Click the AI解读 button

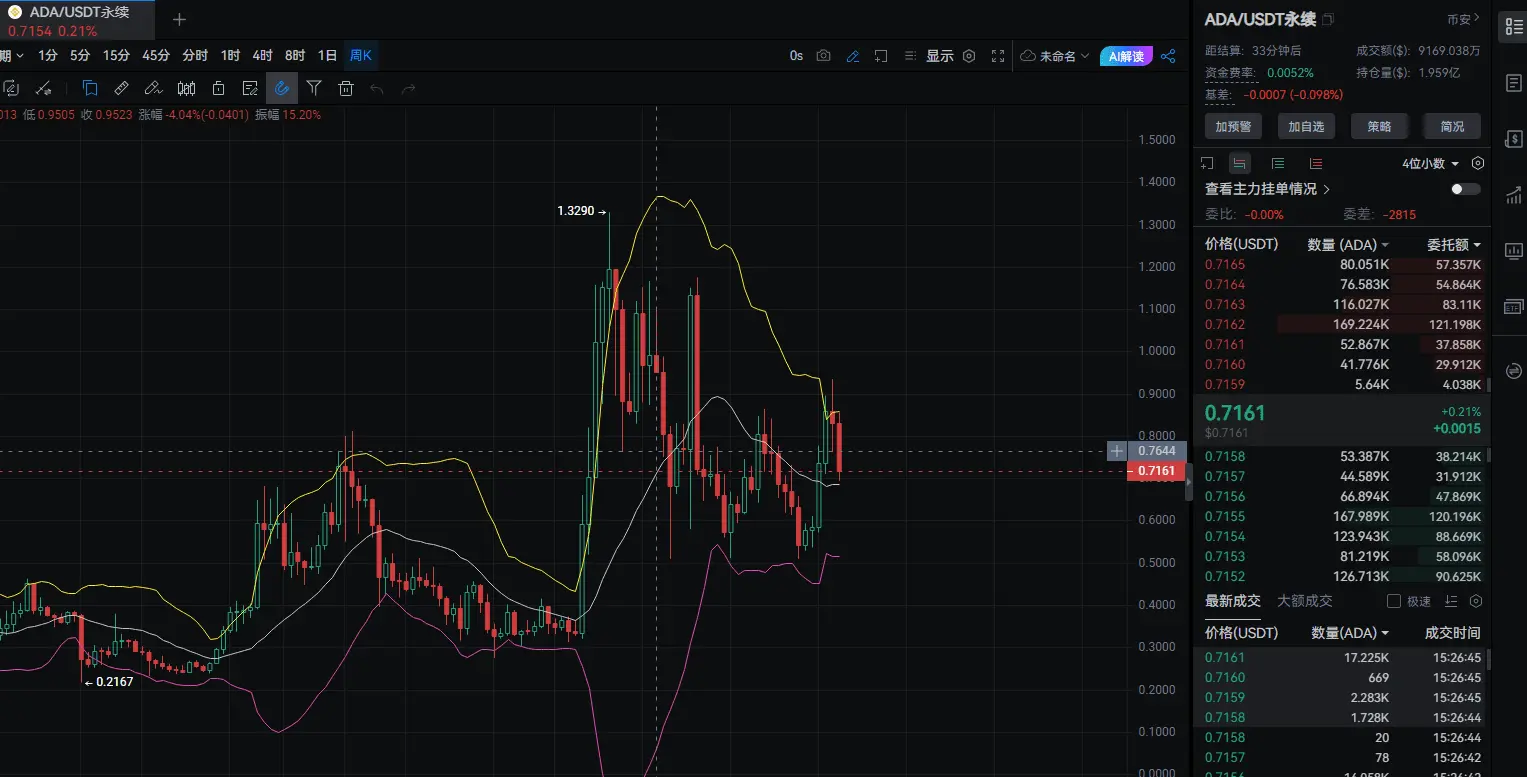(x=1126, y=56)
